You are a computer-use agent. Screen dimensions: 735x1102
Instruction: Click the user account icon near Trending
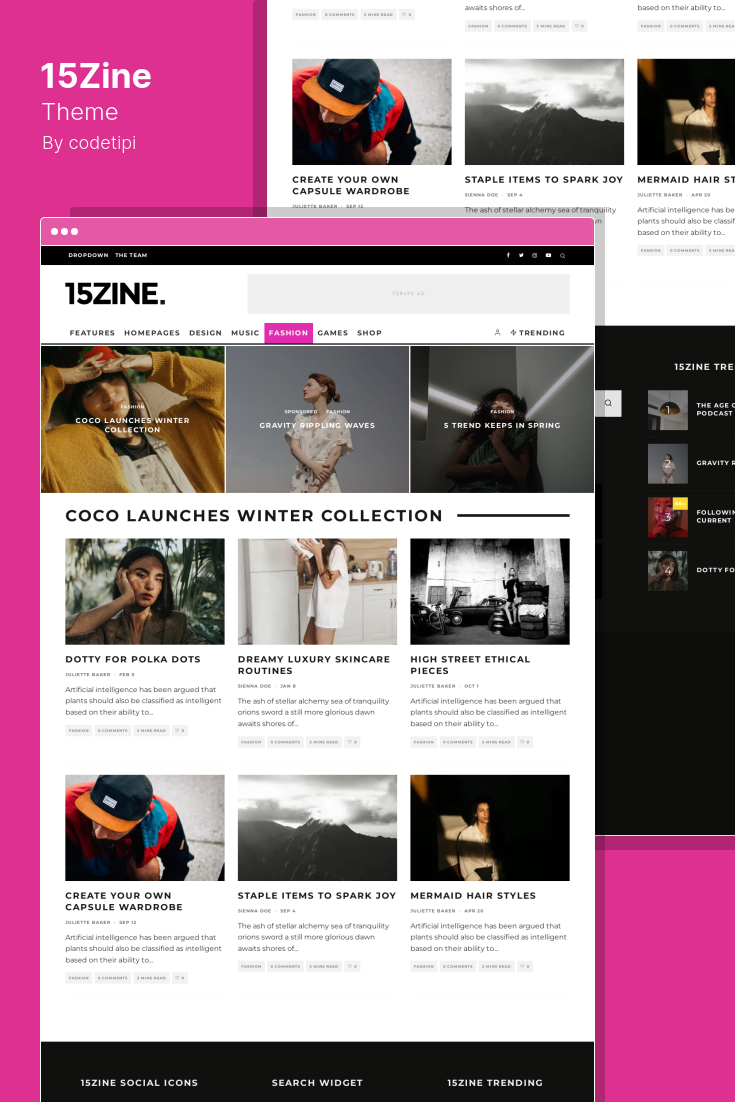point(497,332)
